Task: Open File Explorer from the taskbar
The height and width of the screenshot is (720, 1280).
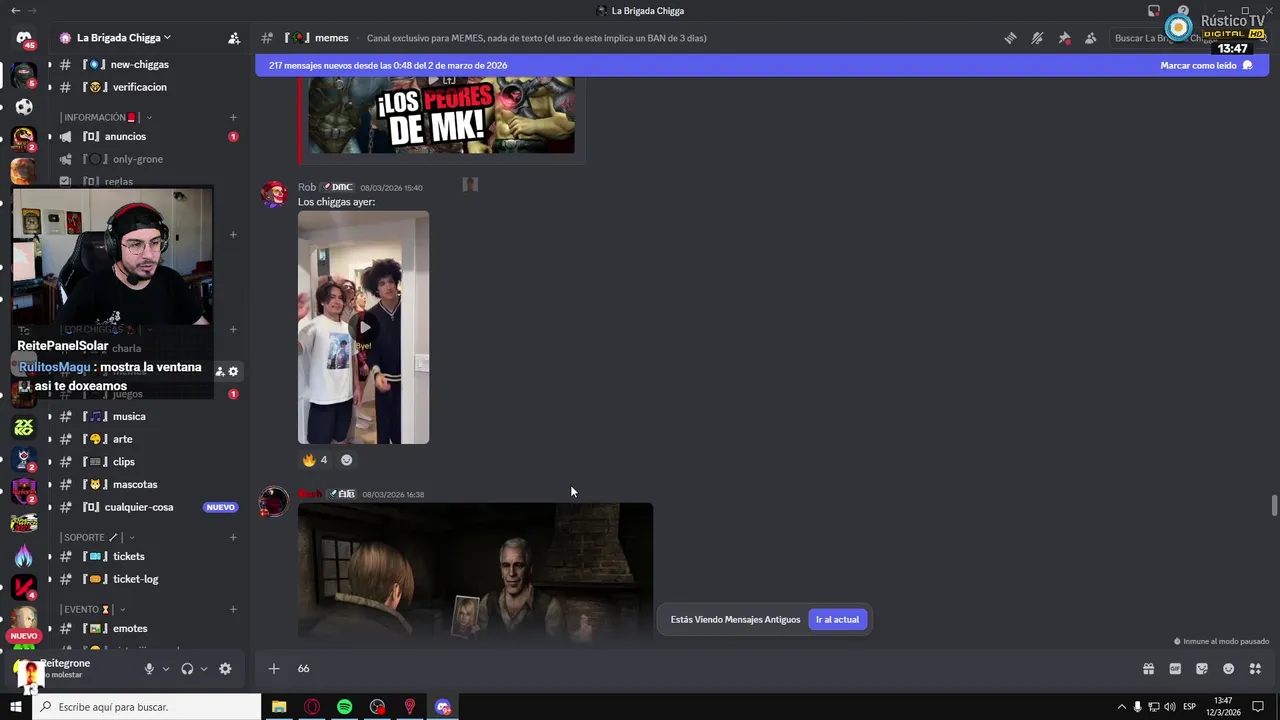Action: pyautogui.click(x=279, y=707)
